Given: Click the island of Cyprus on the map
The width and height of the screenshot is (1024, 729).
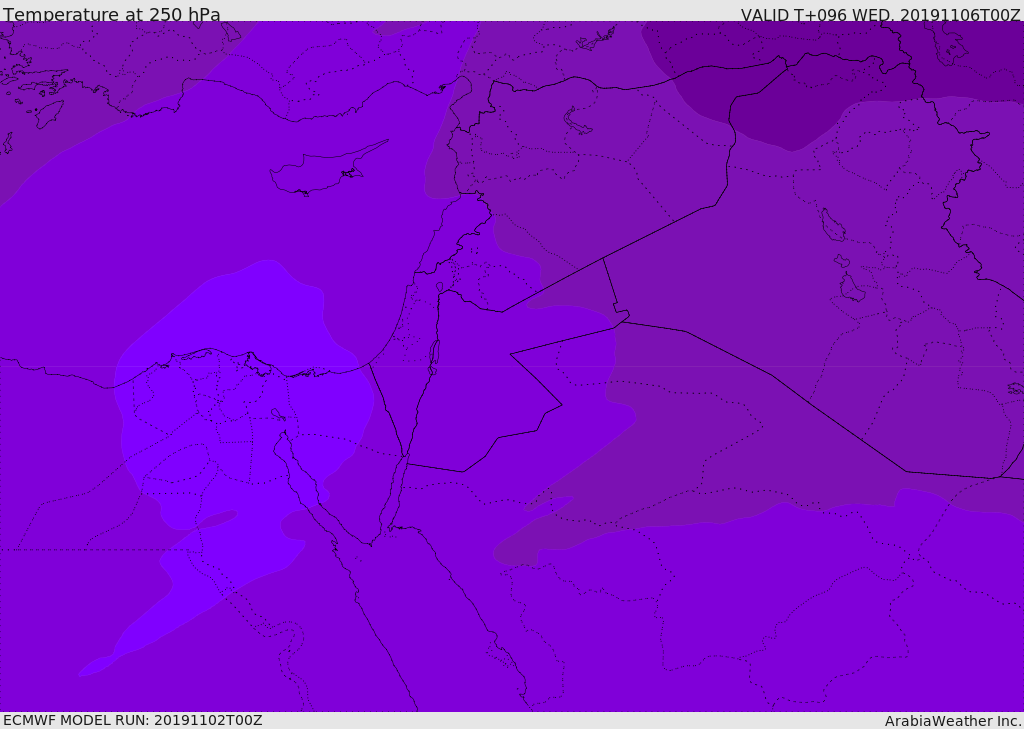Looking at the screenshot, I should tap(320, 171).
